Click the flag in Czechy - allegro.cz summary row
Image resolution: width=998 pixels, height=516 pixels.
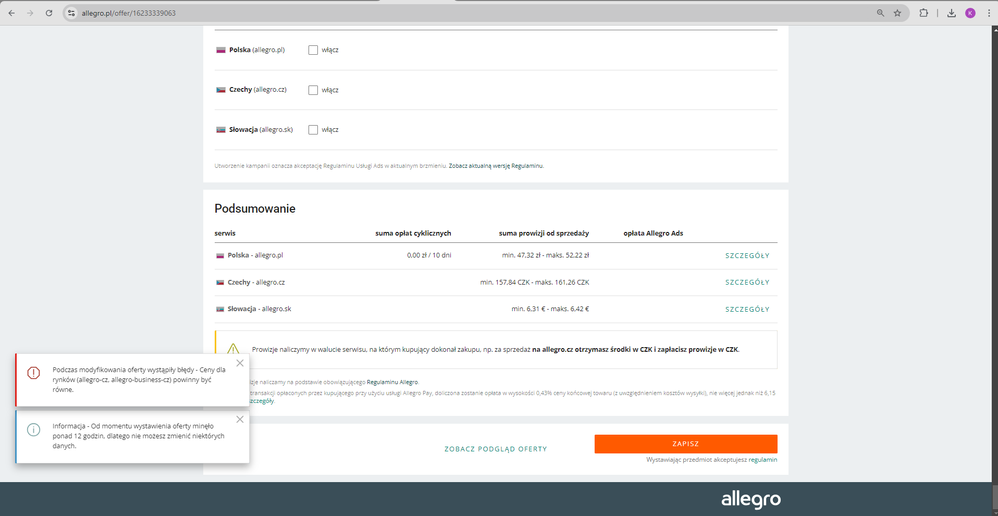220,282
